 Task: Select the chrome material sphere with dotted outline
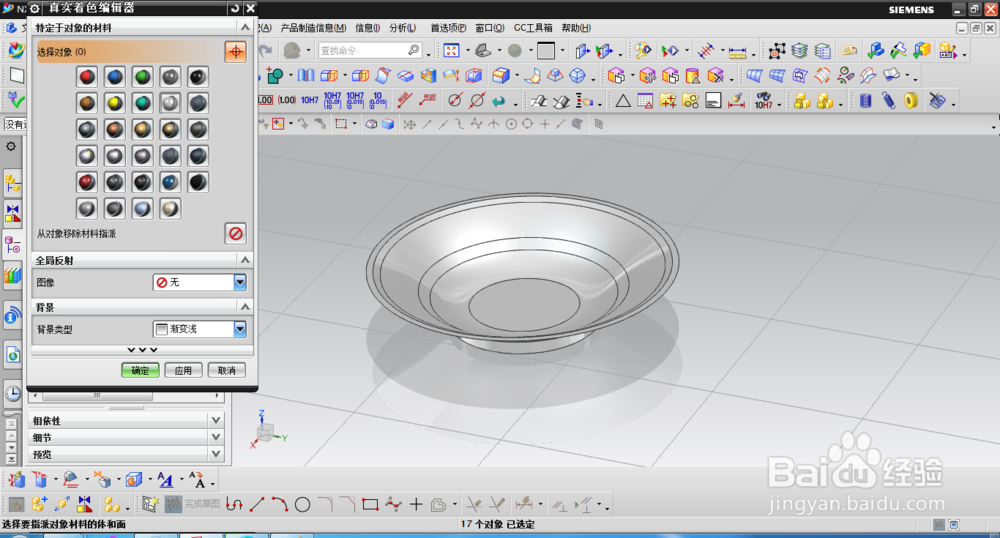pyautogui.click(x=170, y=103)
